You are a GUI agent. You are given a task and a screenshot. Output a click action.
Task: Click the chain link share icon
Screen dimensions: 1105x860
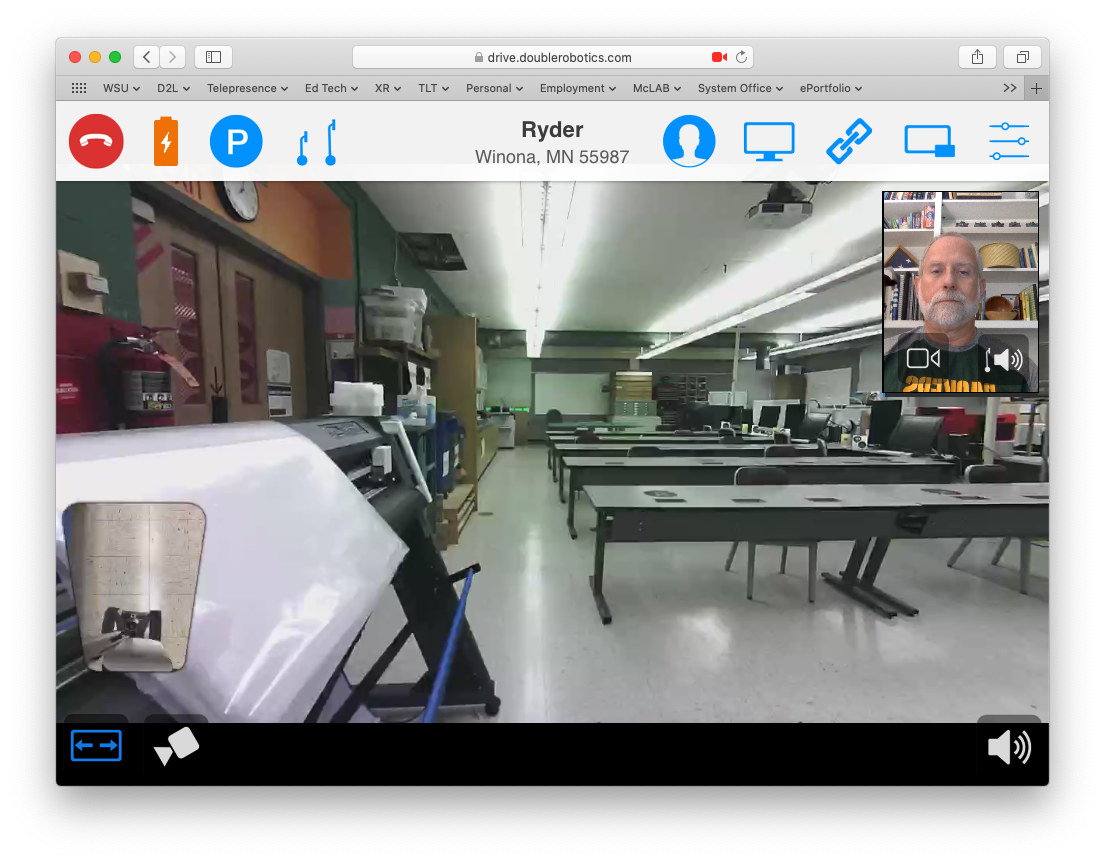pos(849,142)
